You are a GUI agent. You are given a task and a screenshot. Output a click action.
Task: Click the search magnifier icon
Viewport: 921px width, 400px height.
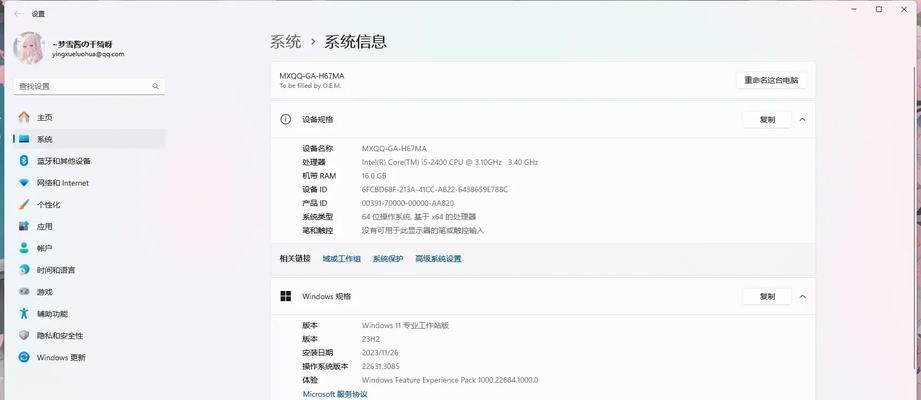point(156,86)
